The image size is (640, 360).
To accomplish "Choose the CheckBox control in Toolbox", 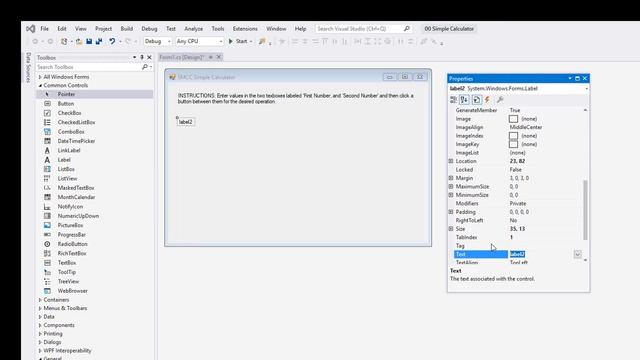I will [95, 113].
